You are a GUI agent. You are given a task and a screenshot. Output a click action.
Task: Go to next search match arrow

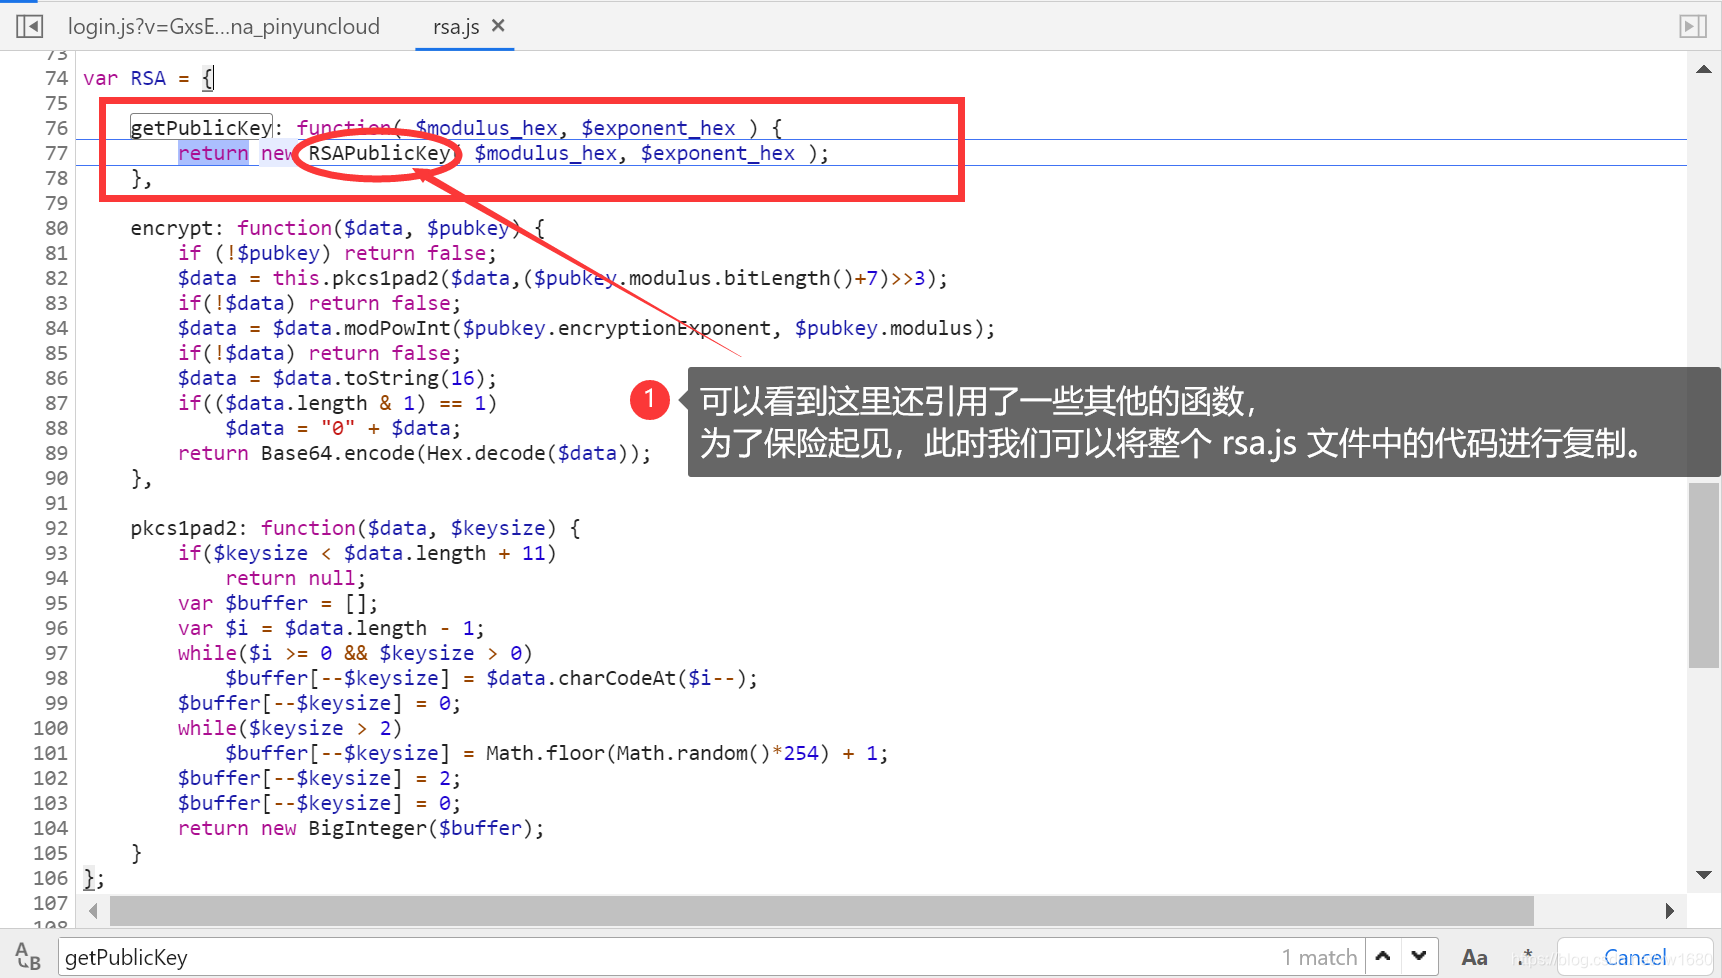[1419, 957]
